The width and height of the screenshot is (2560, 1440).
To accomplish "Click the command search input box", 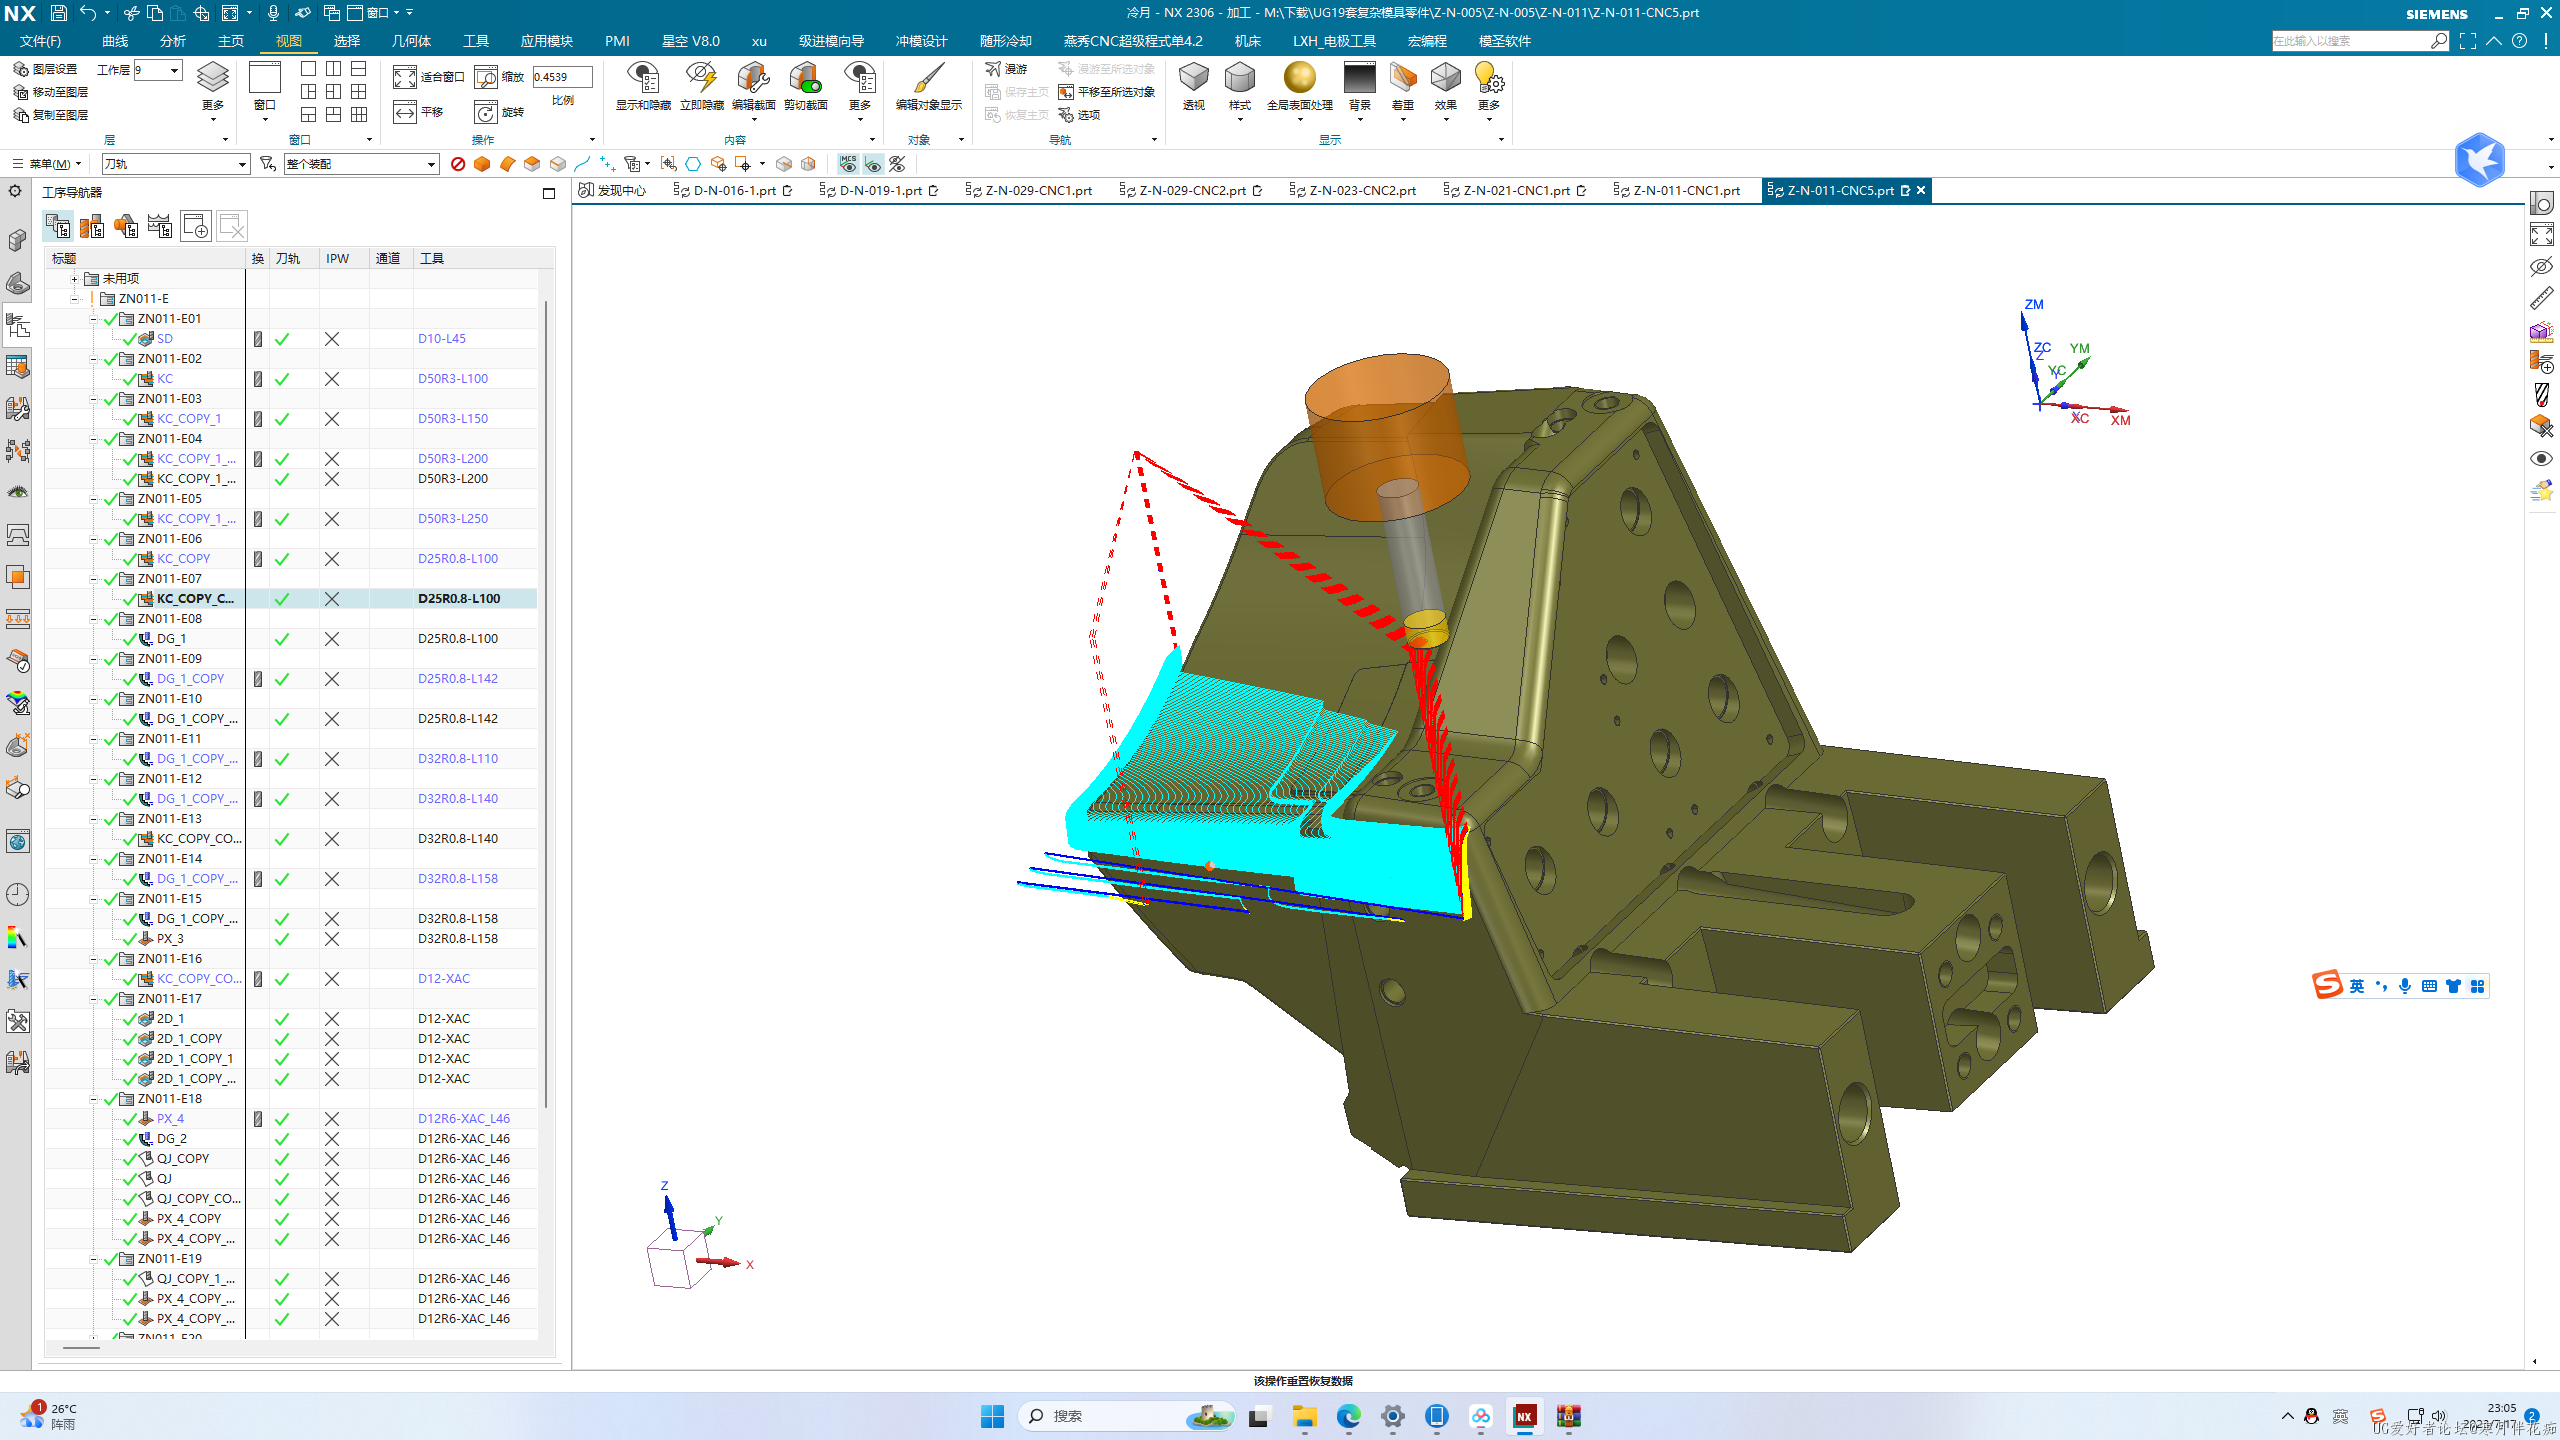I will pyautogui.click(x=2351, y=41).
